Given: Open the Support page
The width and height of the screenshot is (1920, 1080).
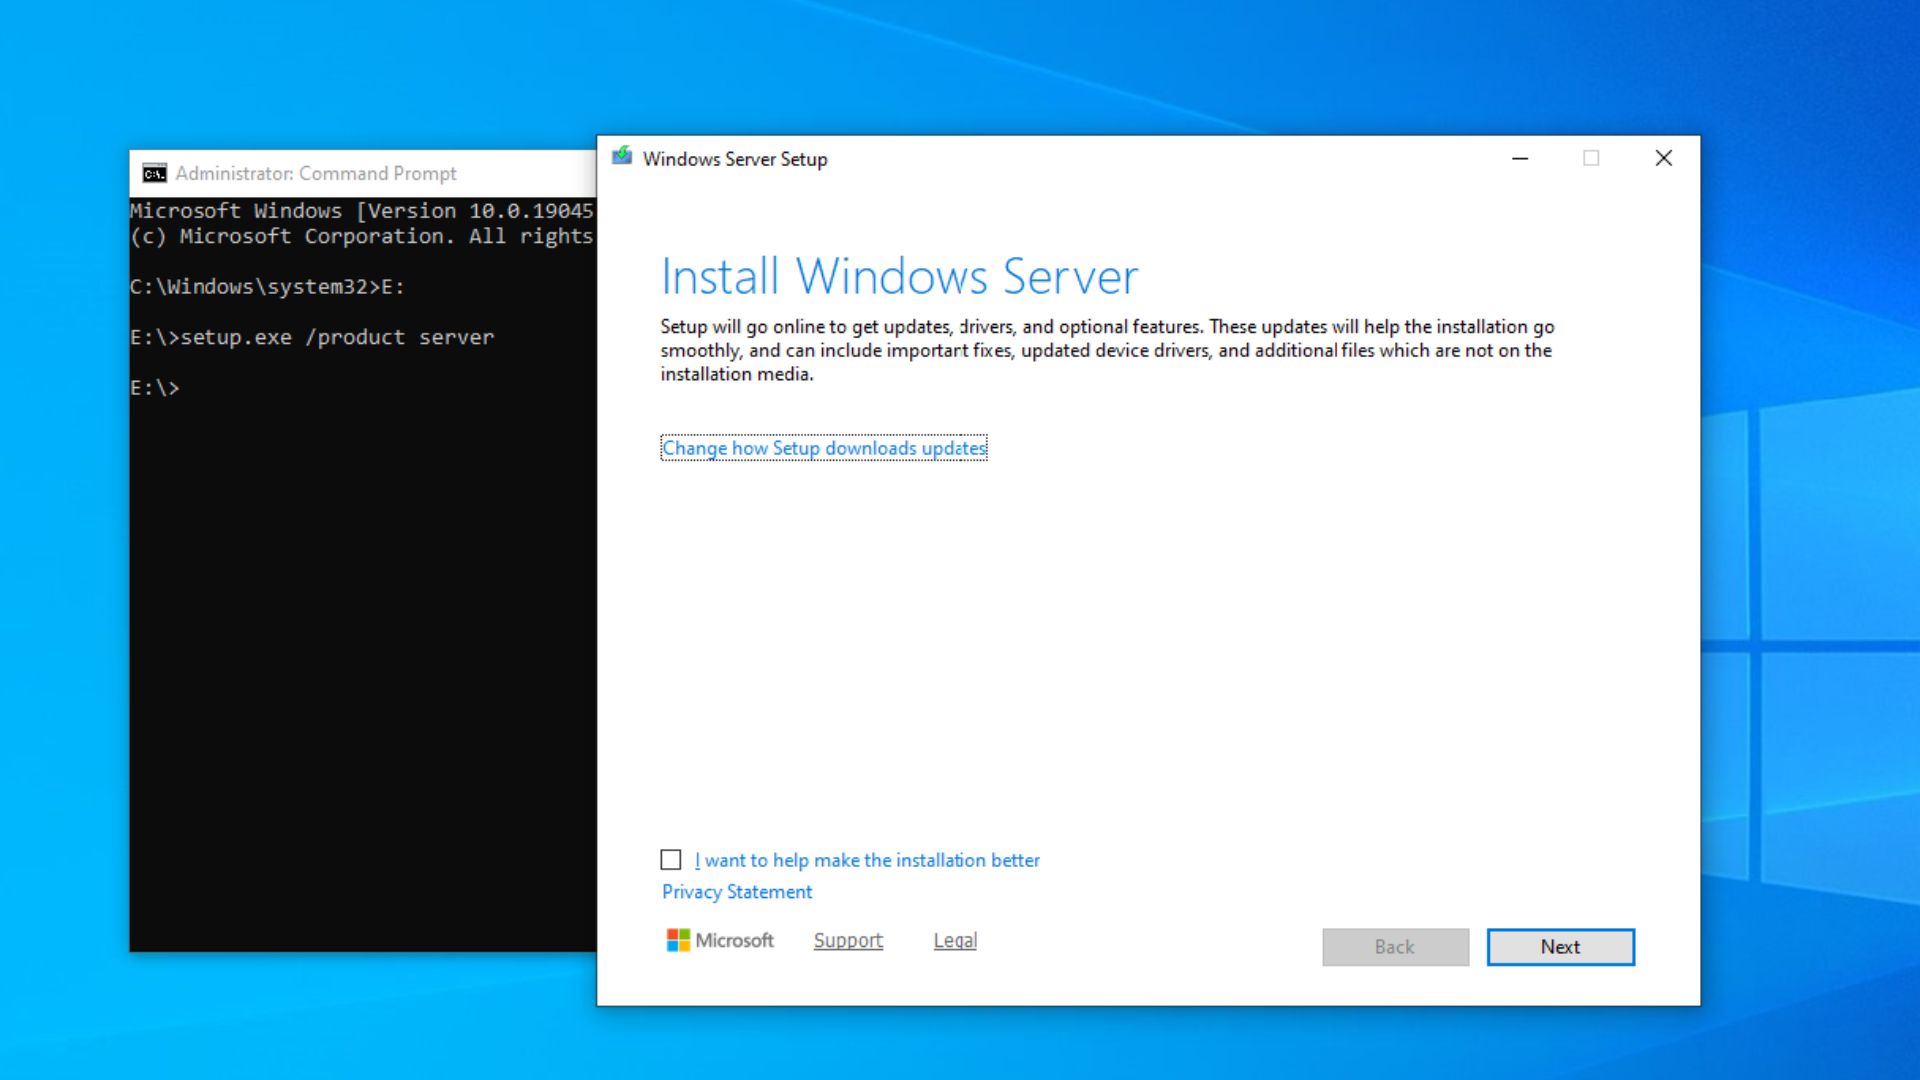Looking at the screenshot, I should [847, 940].
